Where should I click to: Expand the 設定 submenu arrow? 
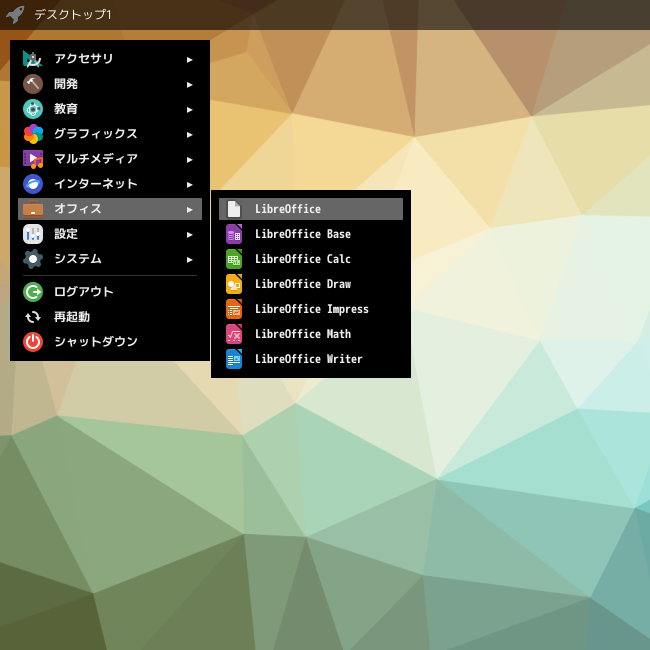pos(189,235)
